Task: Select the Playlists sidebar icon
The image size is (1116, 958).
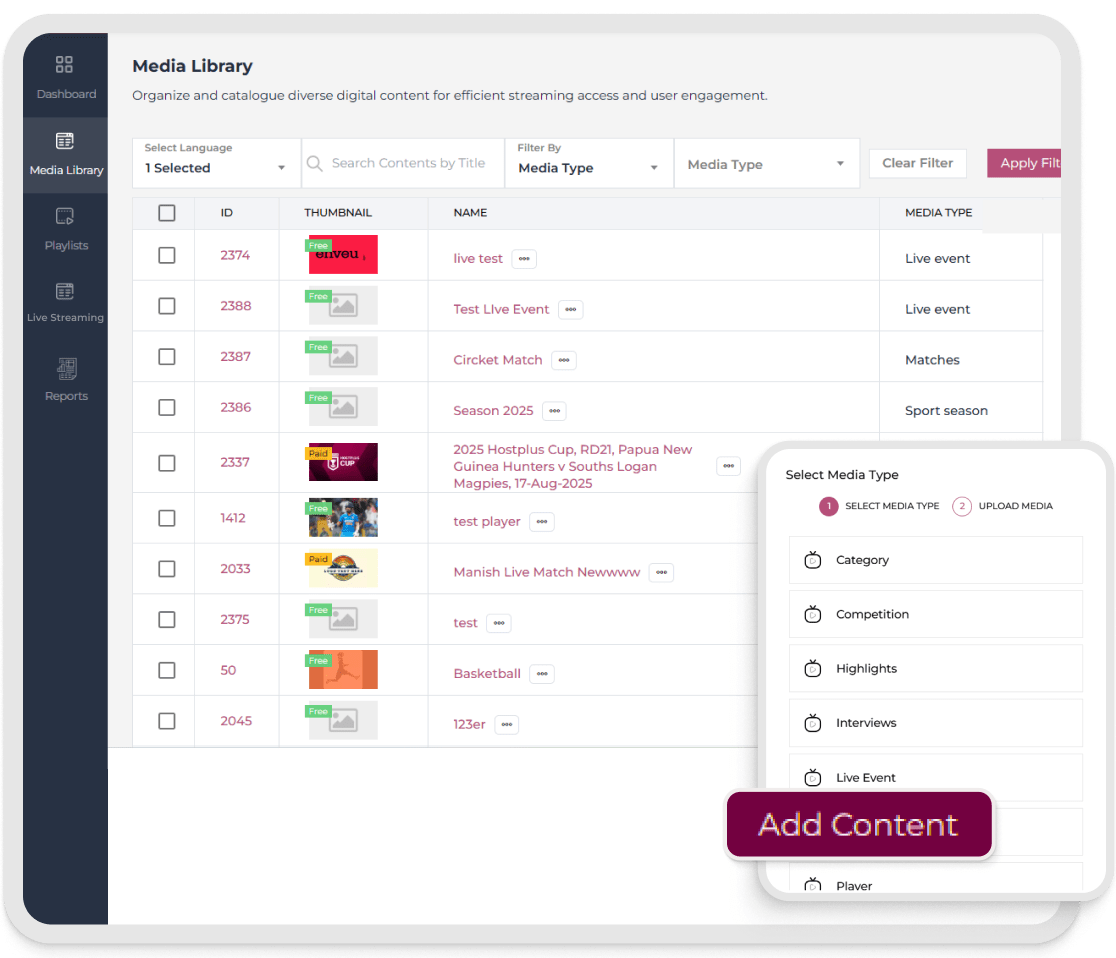Action: pos(65,217)
